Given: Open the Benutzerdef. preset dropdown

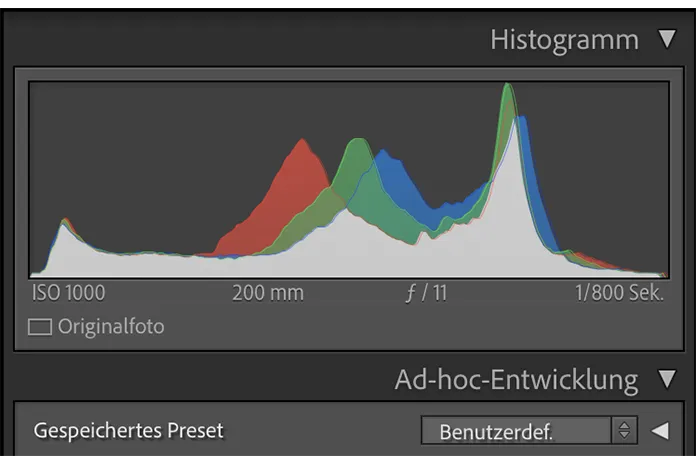Looking at the screenshot, I should (x=516, y=431).
